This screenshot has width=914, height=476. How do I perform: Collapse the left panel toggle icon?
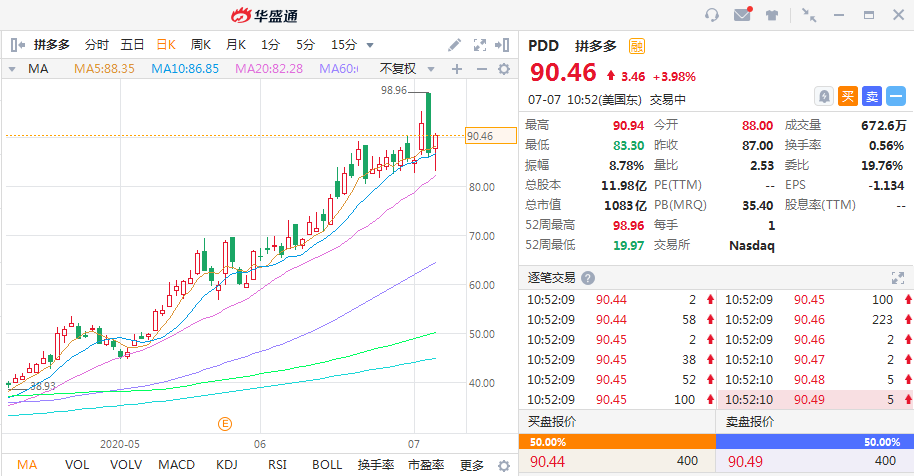(x=17, y=45)
